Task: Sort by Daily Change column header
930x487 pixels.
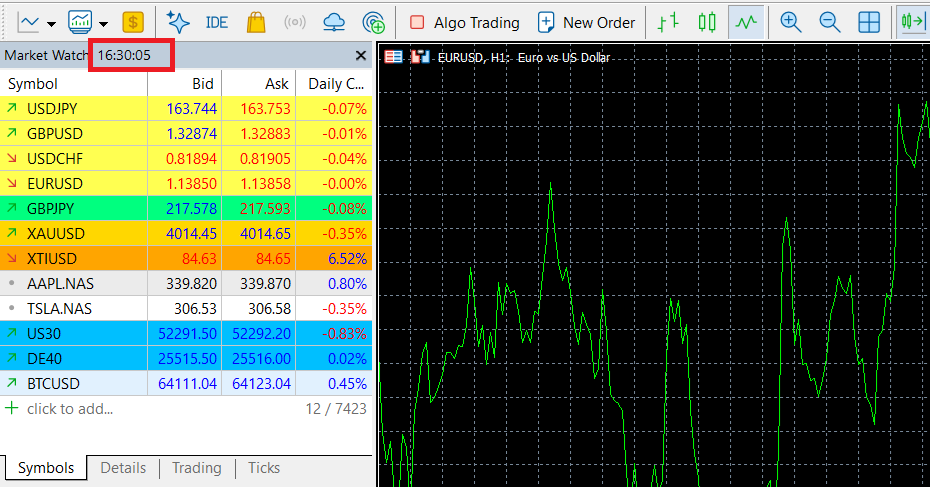Action: click(x=334, y=84)
